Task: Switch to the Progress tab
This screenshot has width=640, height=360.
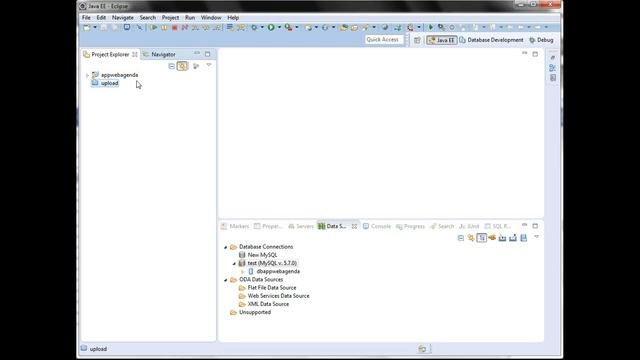Action: pyautogui.click(x=410, y=226)
